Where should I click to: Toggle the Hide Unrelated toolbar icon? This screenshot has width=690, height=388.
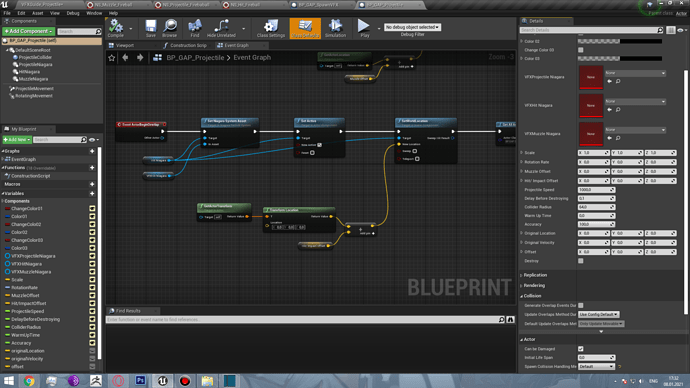(x=221, y=28)
